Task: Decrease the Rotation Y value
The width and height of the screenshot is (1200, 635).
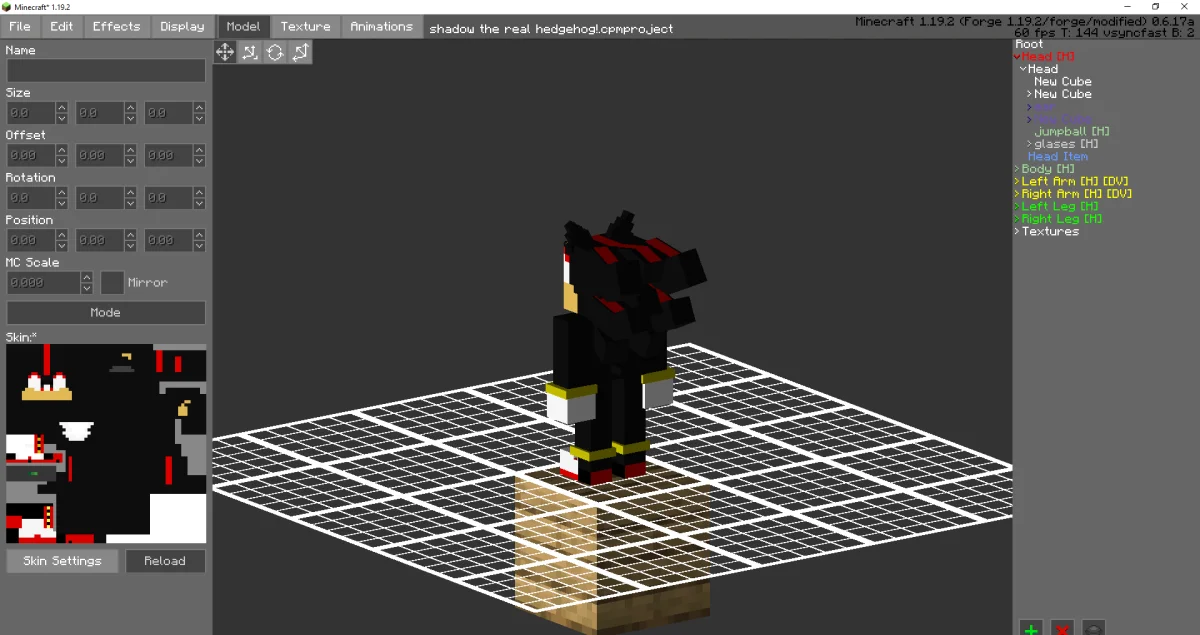Action: point(131,204)
